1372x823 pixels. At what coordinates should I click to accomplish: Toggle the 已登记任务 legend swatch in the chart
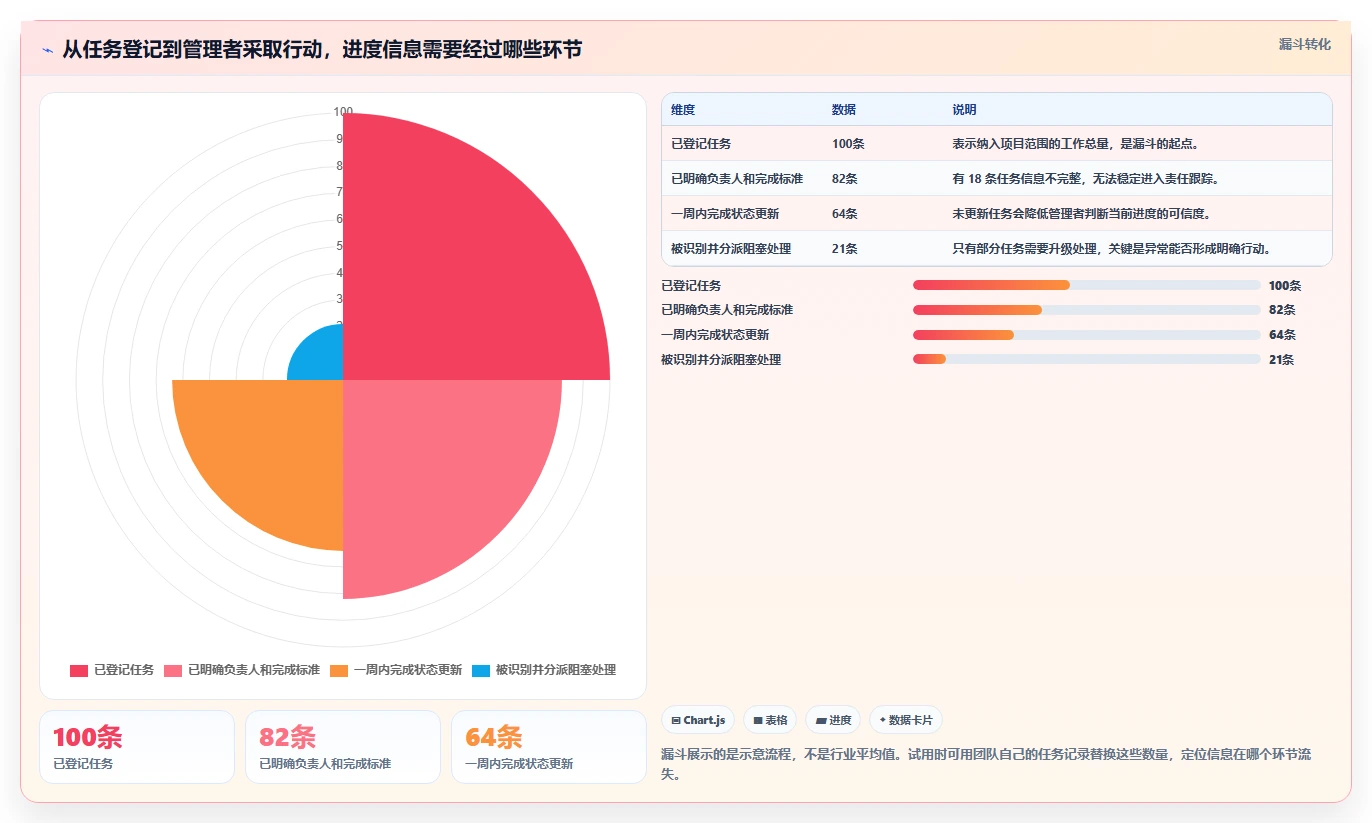click(79, 670)
